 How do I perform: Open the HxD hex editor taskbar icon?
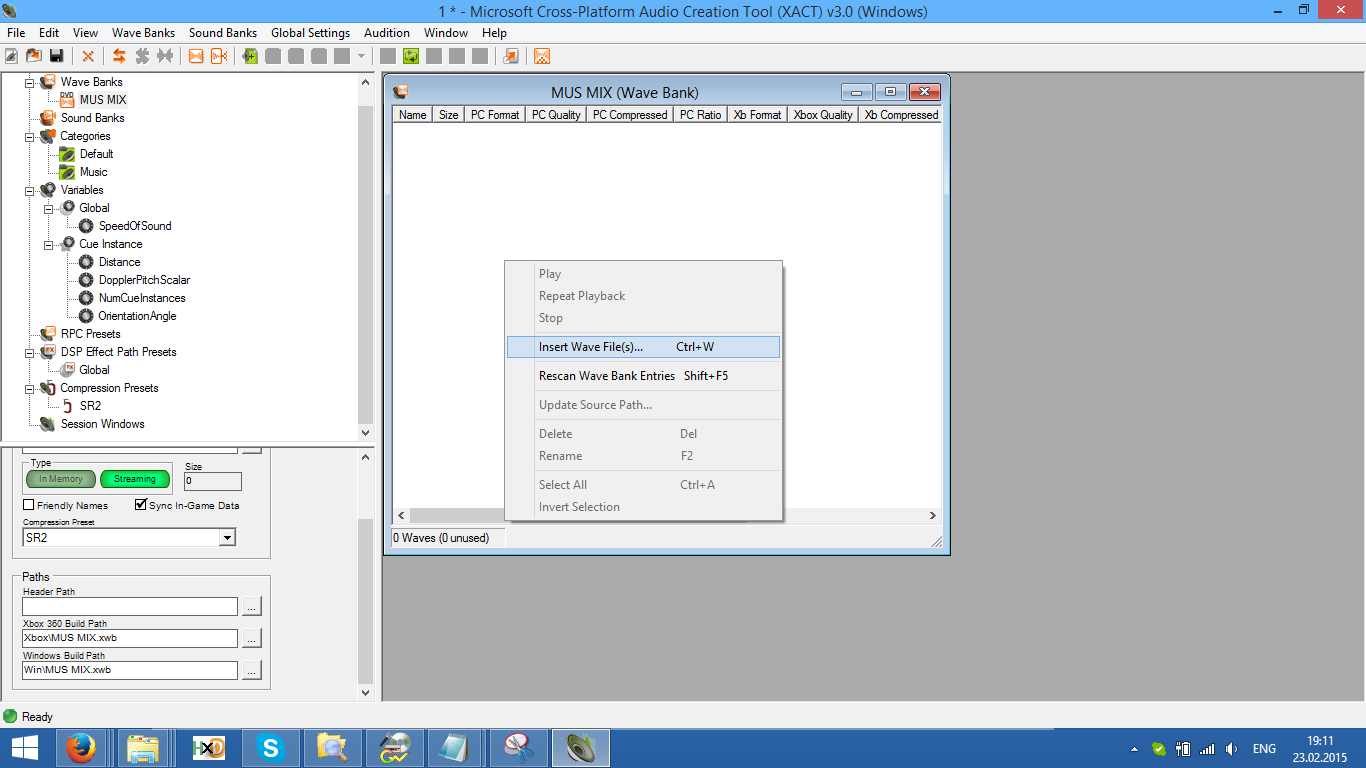point(207,748)
